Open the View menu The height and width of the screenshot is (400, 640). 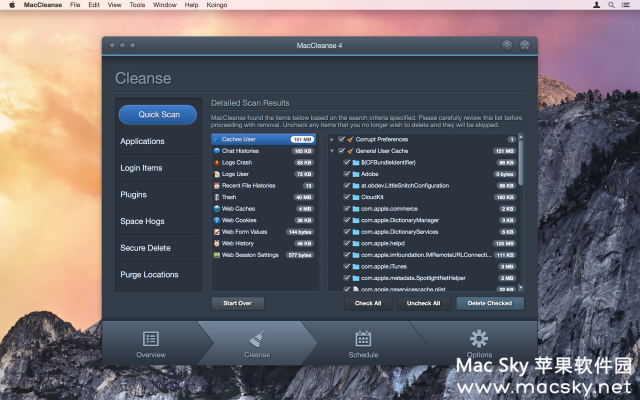115,5
